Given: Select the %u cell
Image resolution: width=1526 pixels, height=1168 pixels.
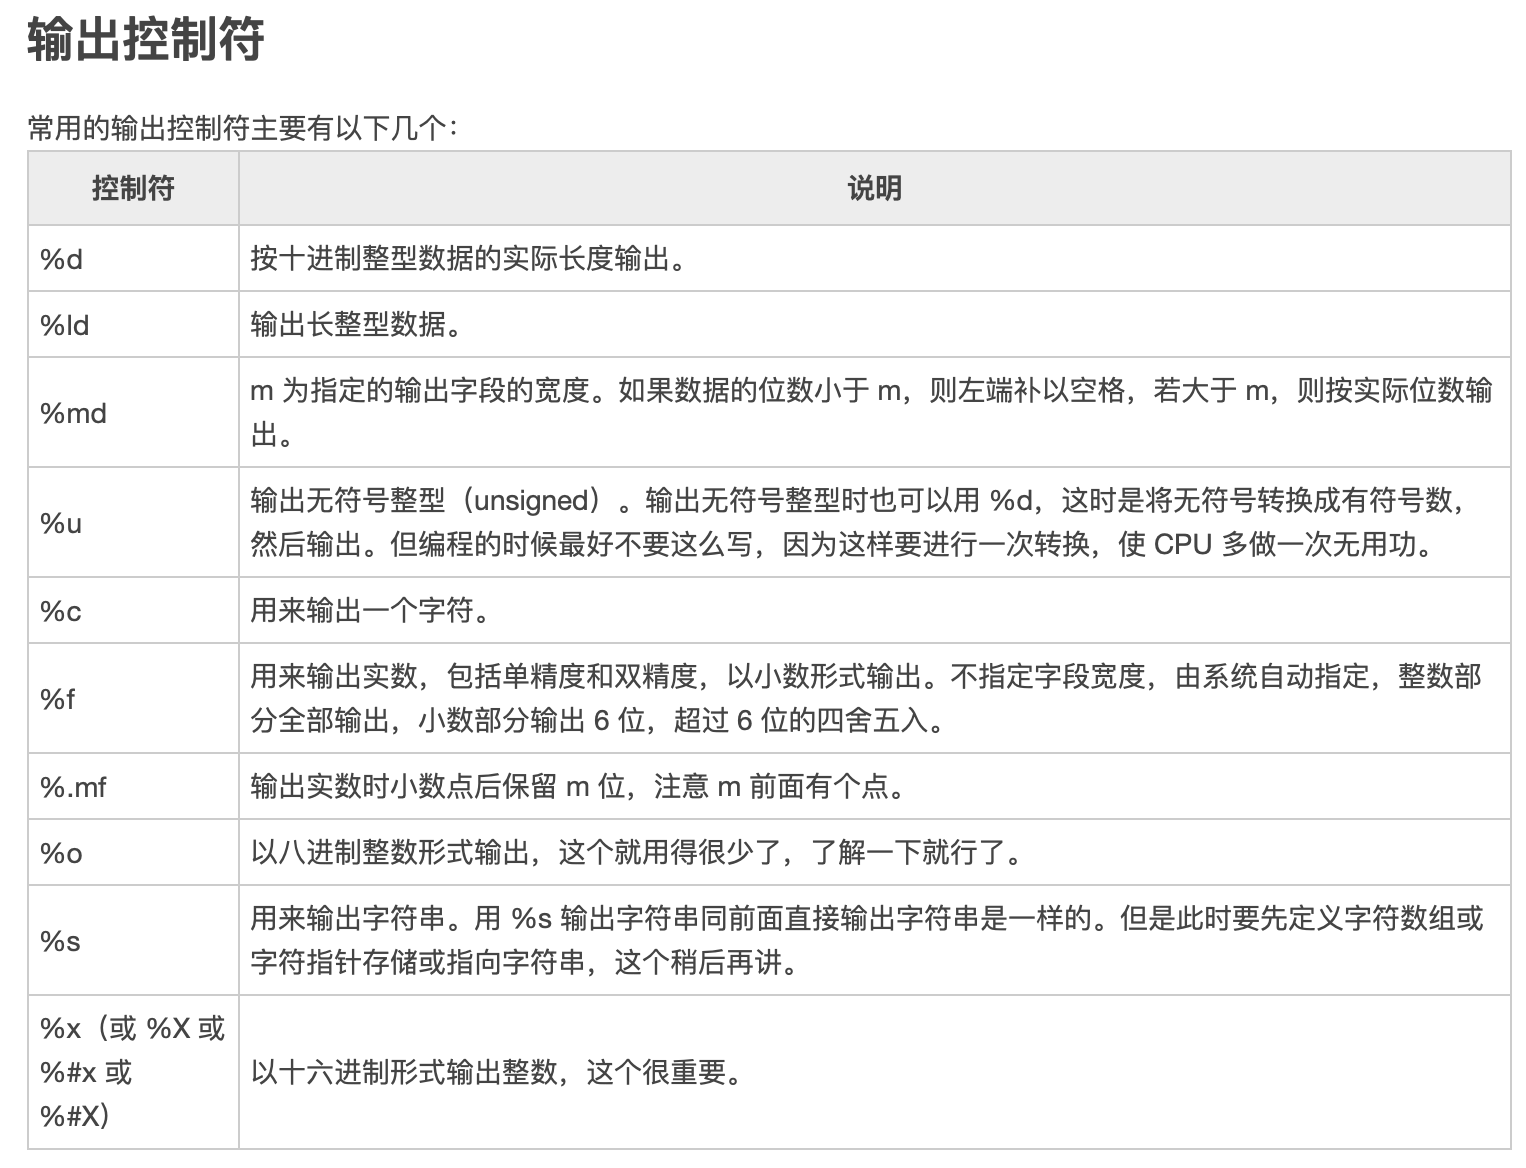Looking at the screenshot, I should [133, 523].
